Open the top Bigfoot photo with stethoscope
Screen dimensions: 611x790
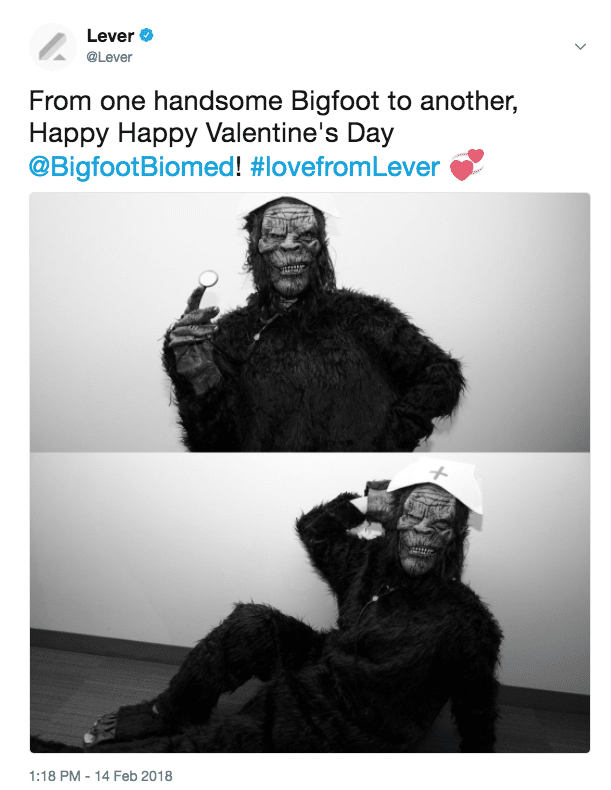pos(309,322)
